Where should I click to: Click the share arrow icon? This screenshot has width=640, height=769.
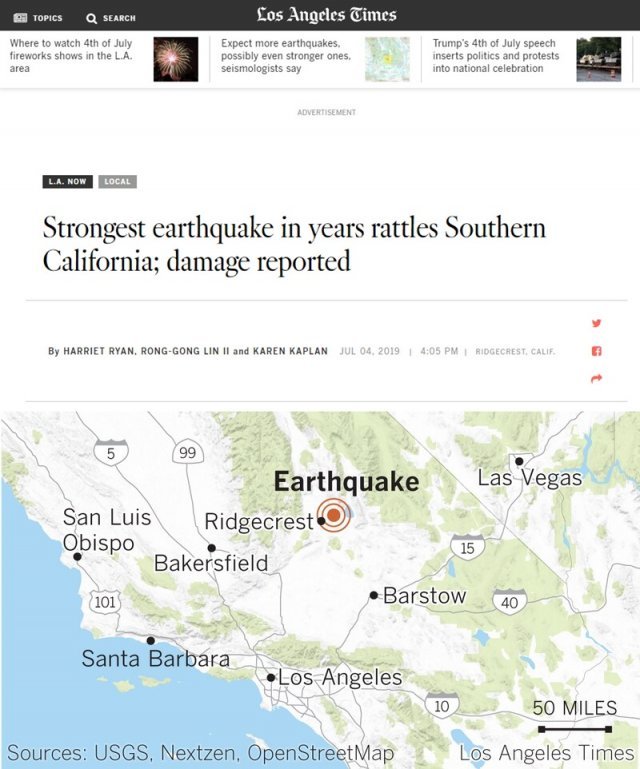(x=597, y=379)
